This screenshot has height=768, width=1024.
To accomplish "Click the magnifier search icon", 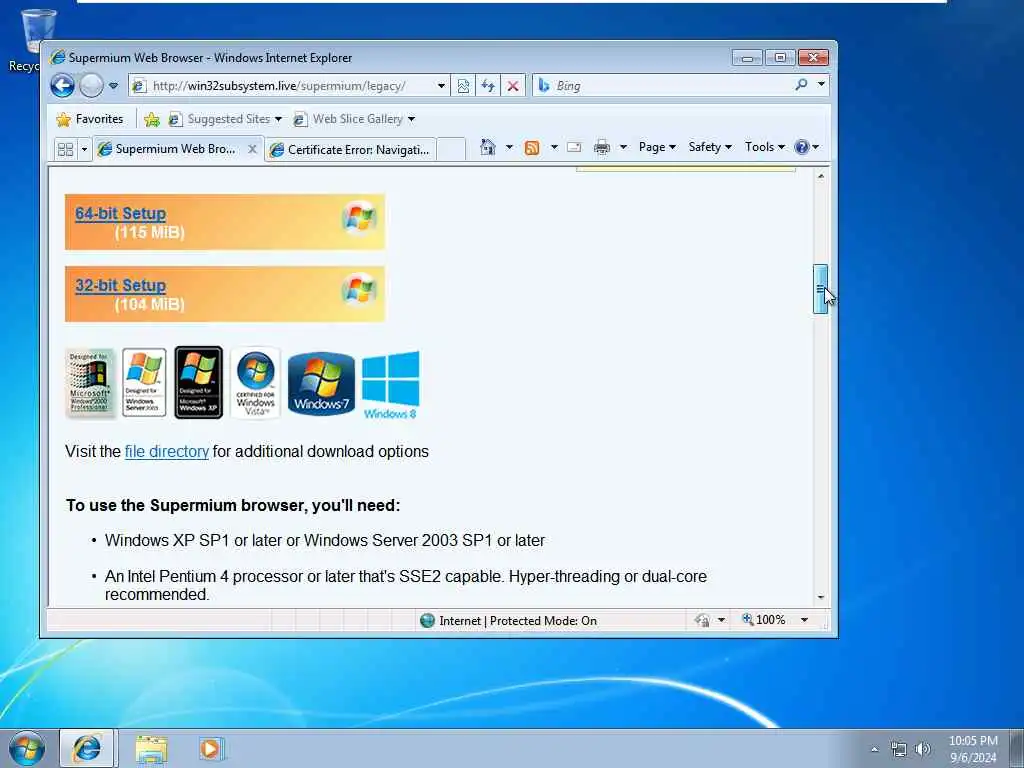I will [801, 85].
